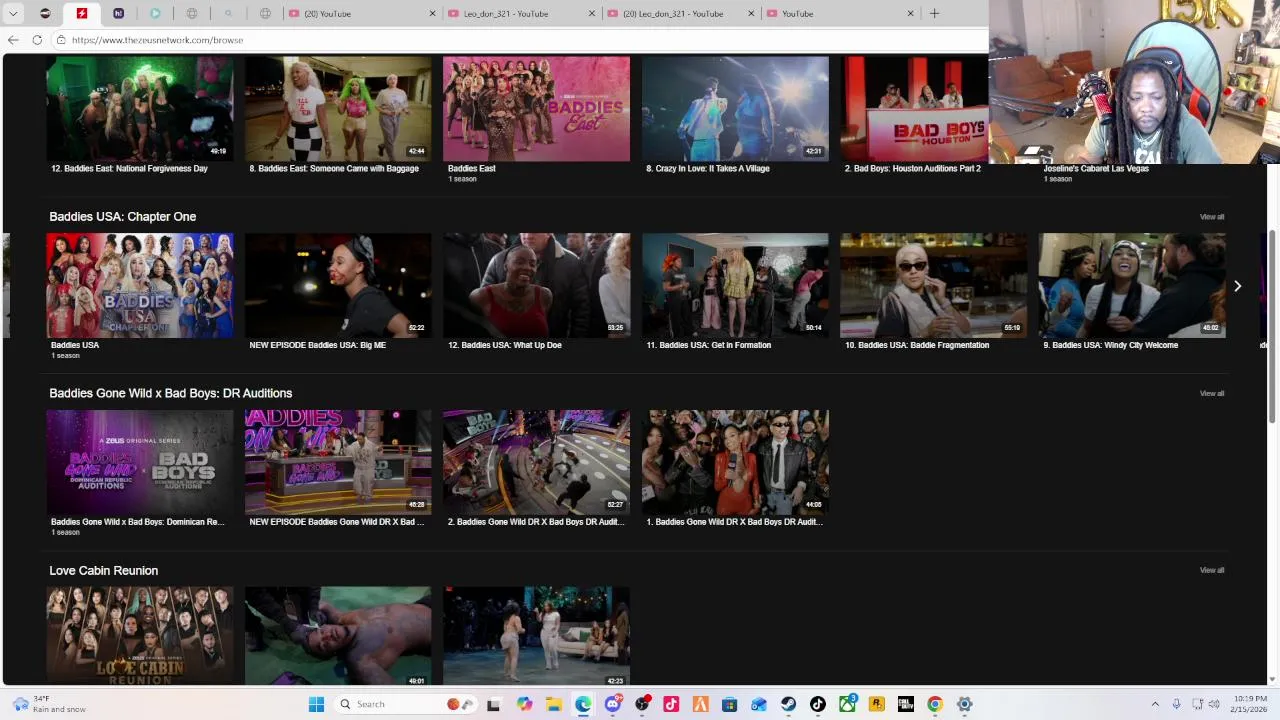Viewport: 1280px width, 720px height.
Task: Open Rockstar Games launcher in taskbar
Action: (876, 704)
